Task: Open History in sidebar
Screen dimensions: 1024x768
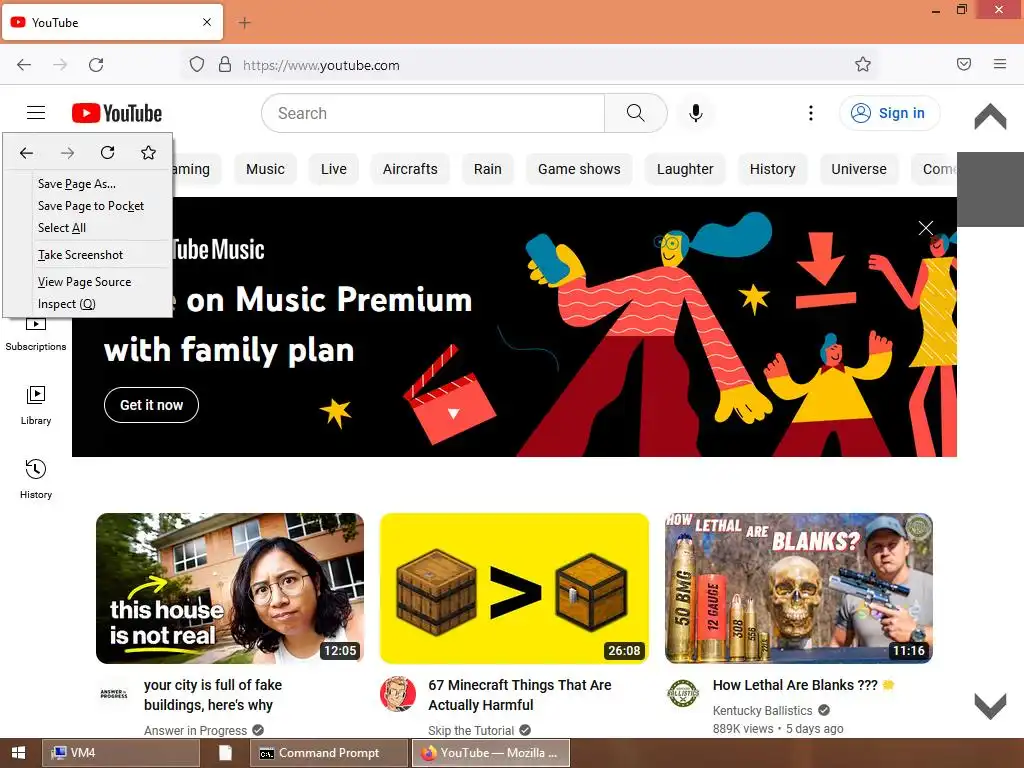Action: point(36,479)
